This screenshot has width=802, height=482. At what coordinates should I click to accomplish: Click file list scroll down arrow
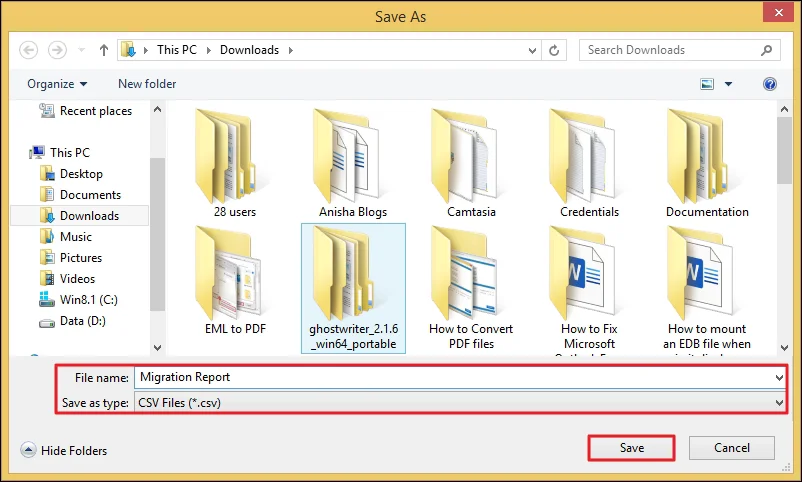point(784,347)
